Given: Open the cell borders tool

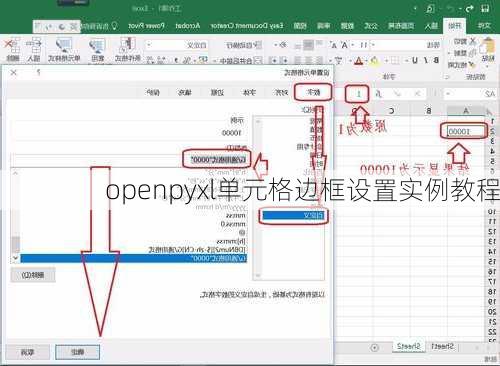Looking at the screenshot, I should pos(395,61).
